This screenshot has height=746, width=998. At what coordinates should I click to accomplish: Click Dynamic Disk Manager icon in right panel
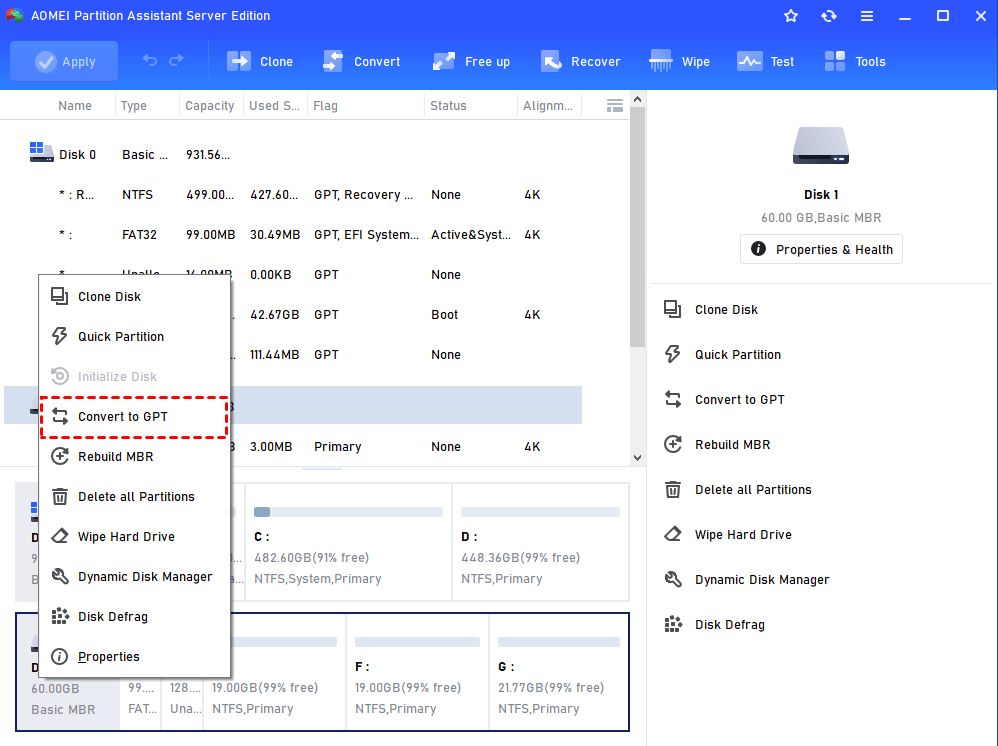(x=673, y=579)
